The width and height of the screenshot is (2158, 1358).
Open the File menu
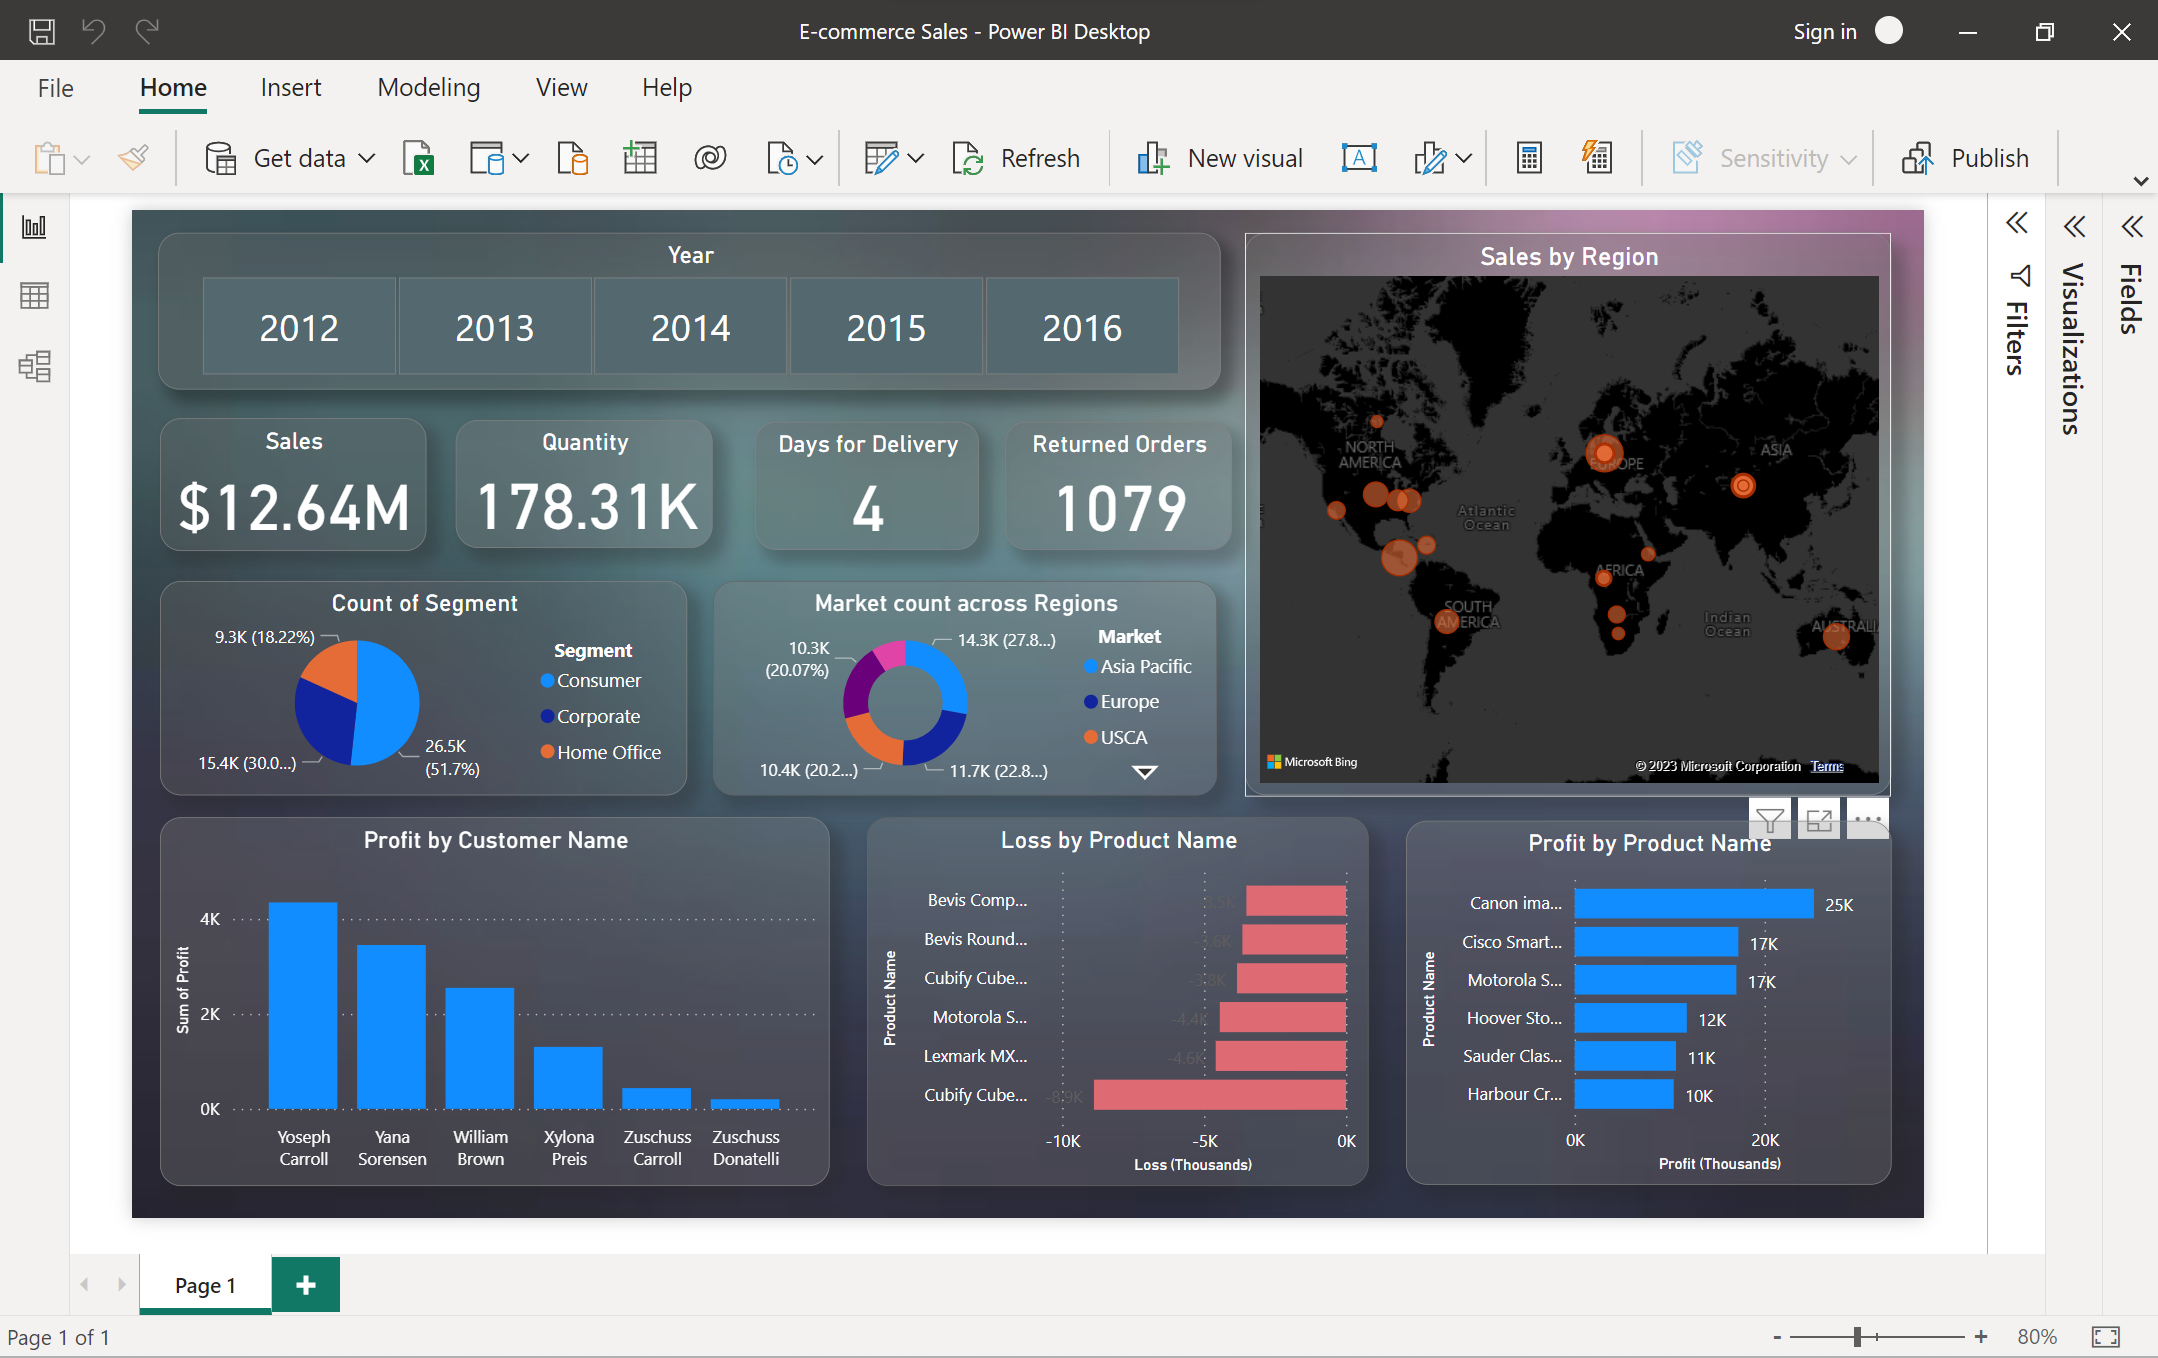pos(56,88)
